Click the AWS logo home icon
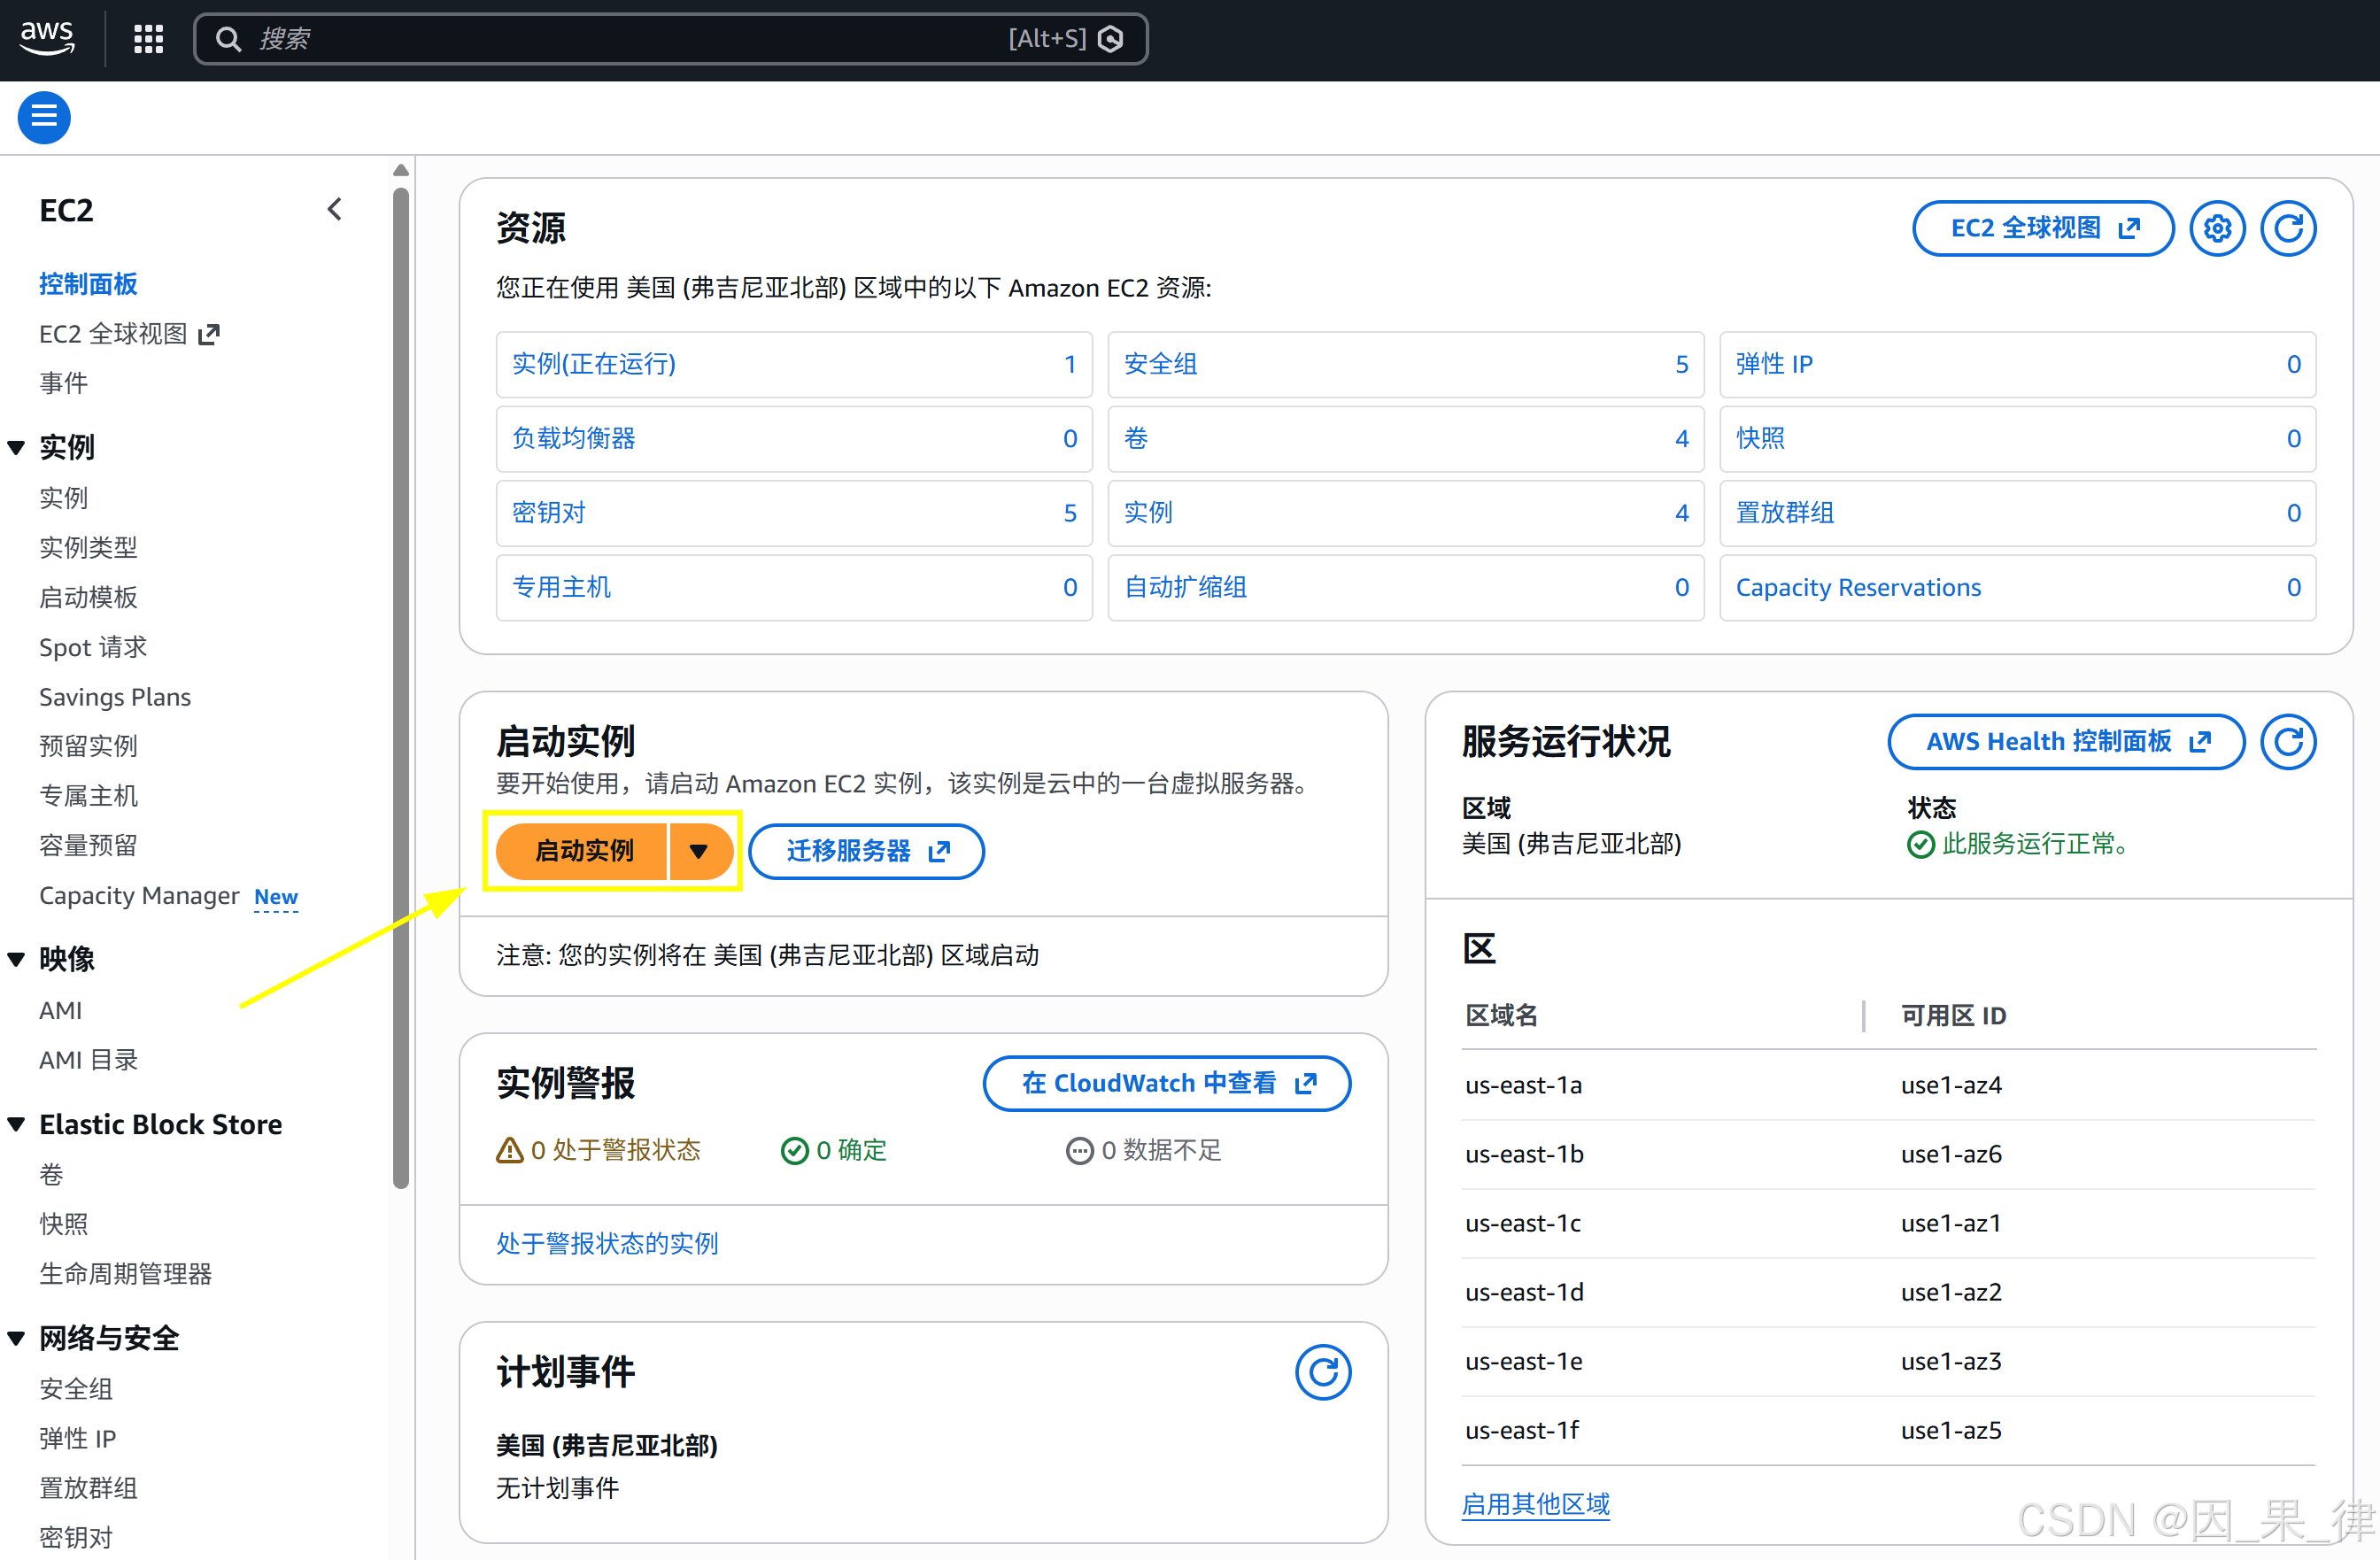 (46, 38)
